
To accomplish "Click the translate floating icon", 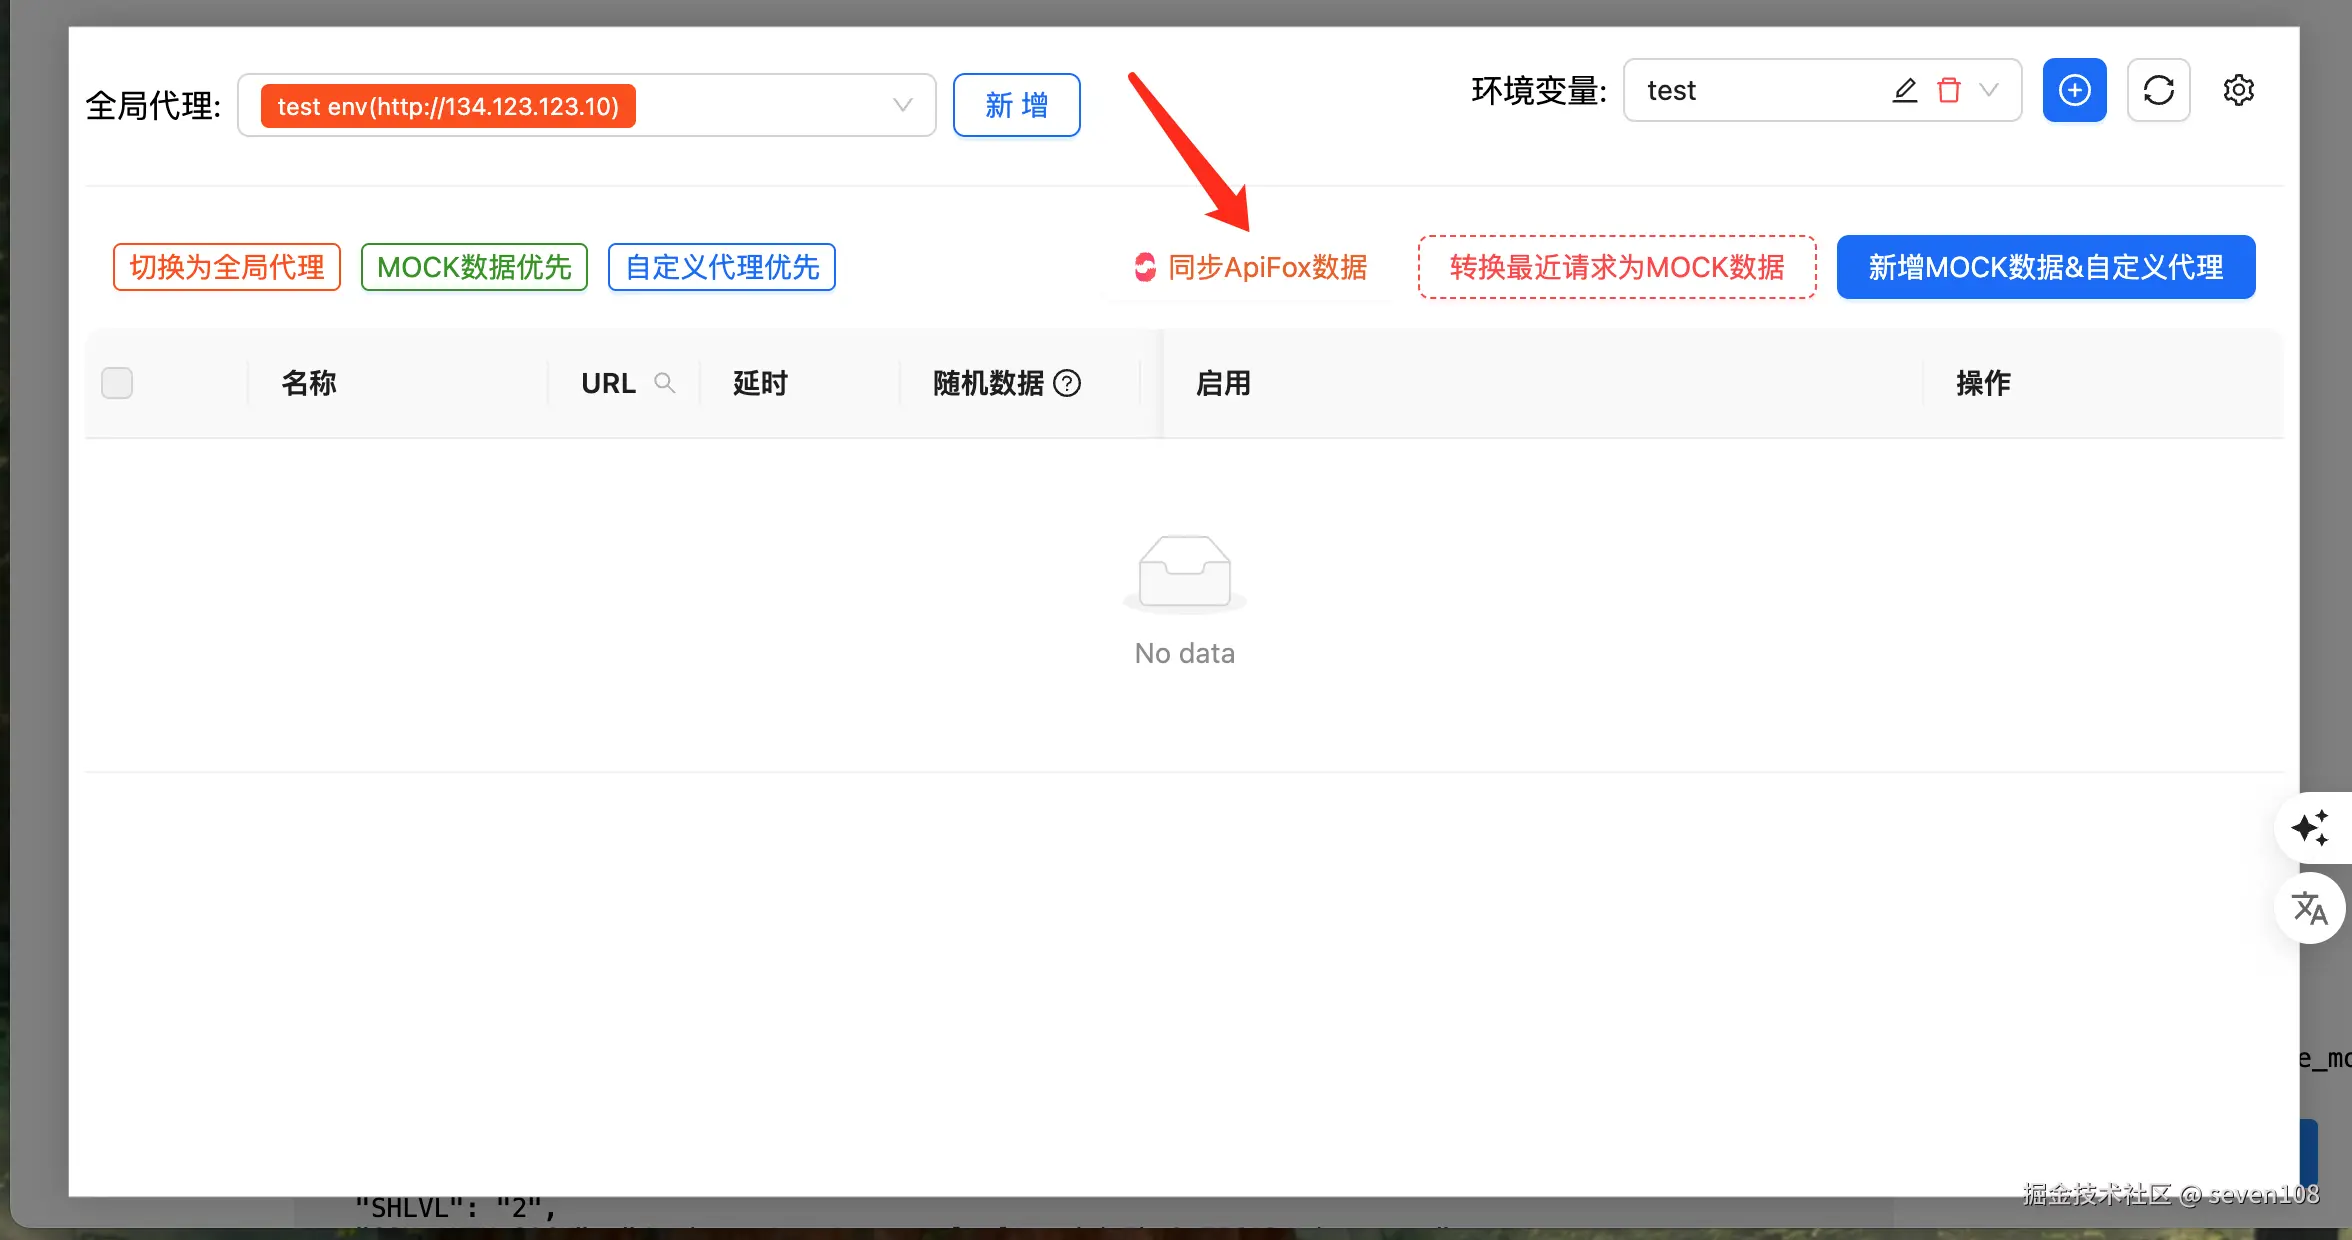I will pos(2310,908).
